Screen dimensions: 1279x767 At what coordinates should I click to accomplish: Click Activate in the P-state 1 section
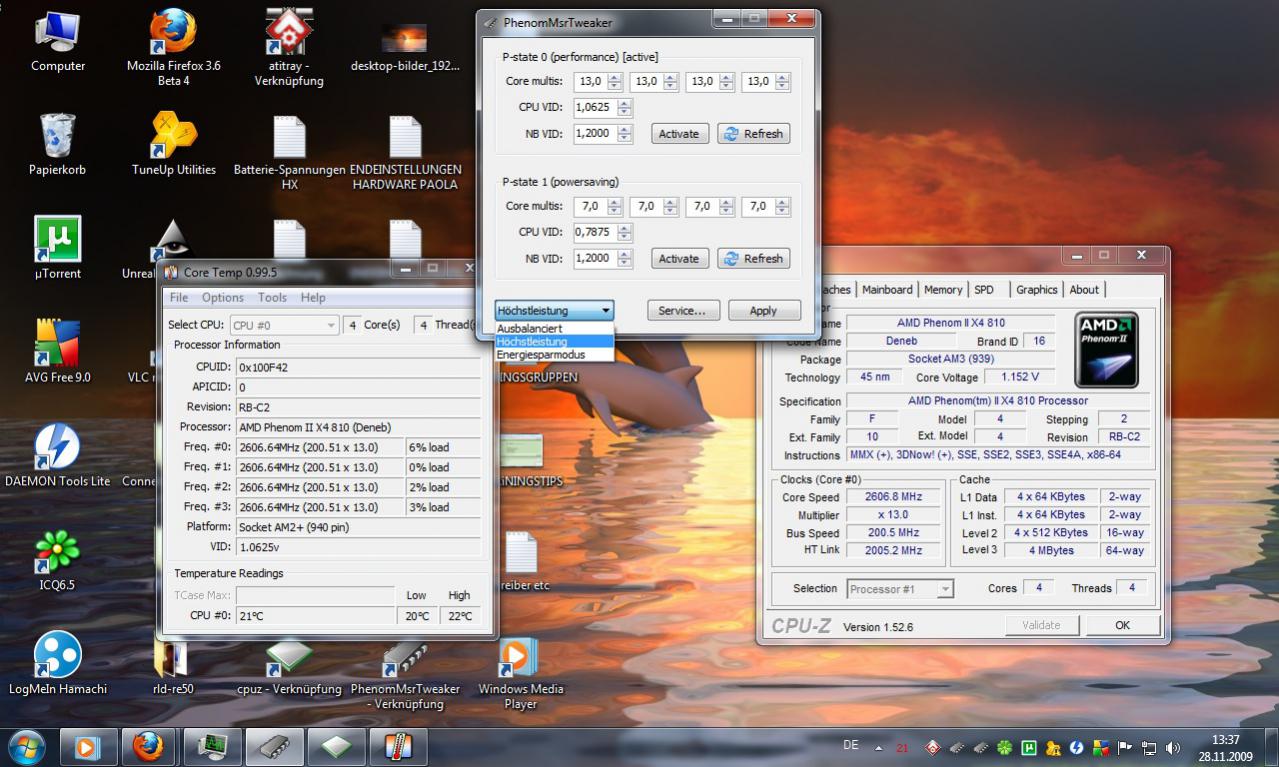coord(679,258)
